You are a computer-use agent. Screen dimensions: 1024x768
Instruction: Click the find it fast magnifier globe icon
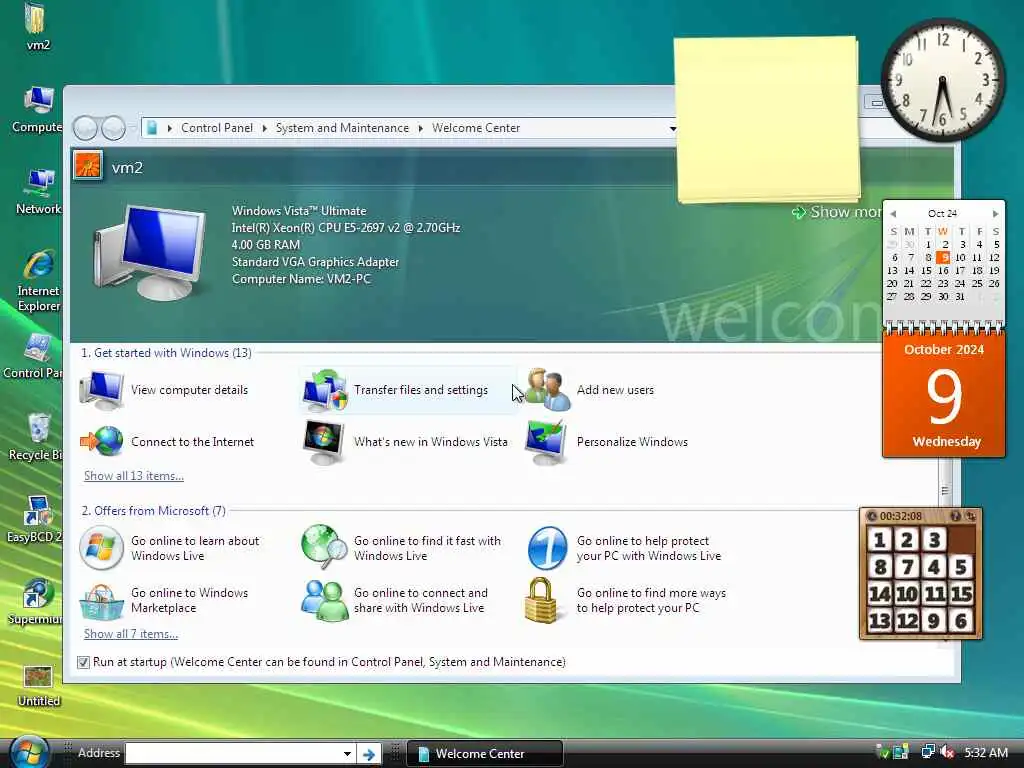pos(325,547)
